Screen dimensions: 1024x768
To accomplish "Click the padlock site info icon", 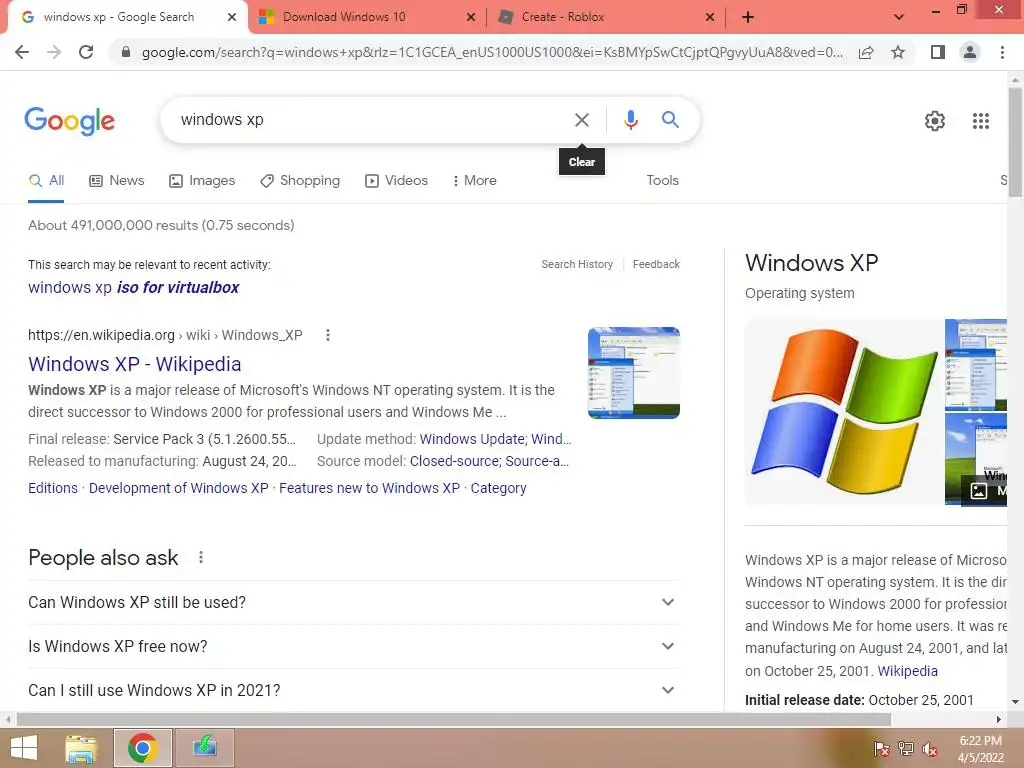I will 125,52.
